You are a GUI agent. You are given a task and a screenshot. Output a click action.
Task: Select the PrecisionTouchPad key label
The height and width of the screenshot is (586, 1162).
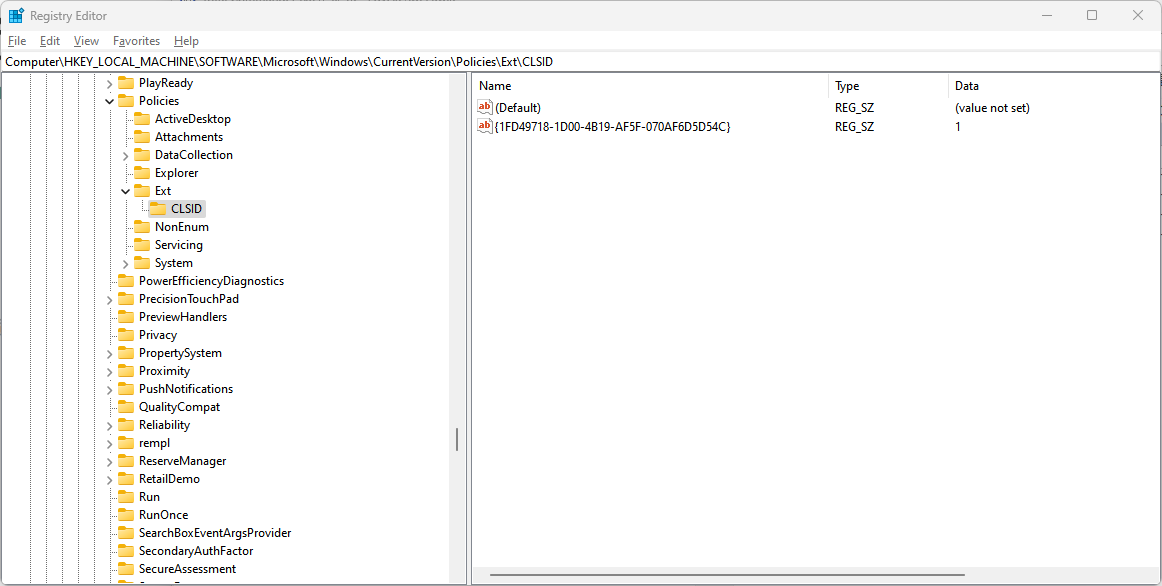click(x=189, y=299)
